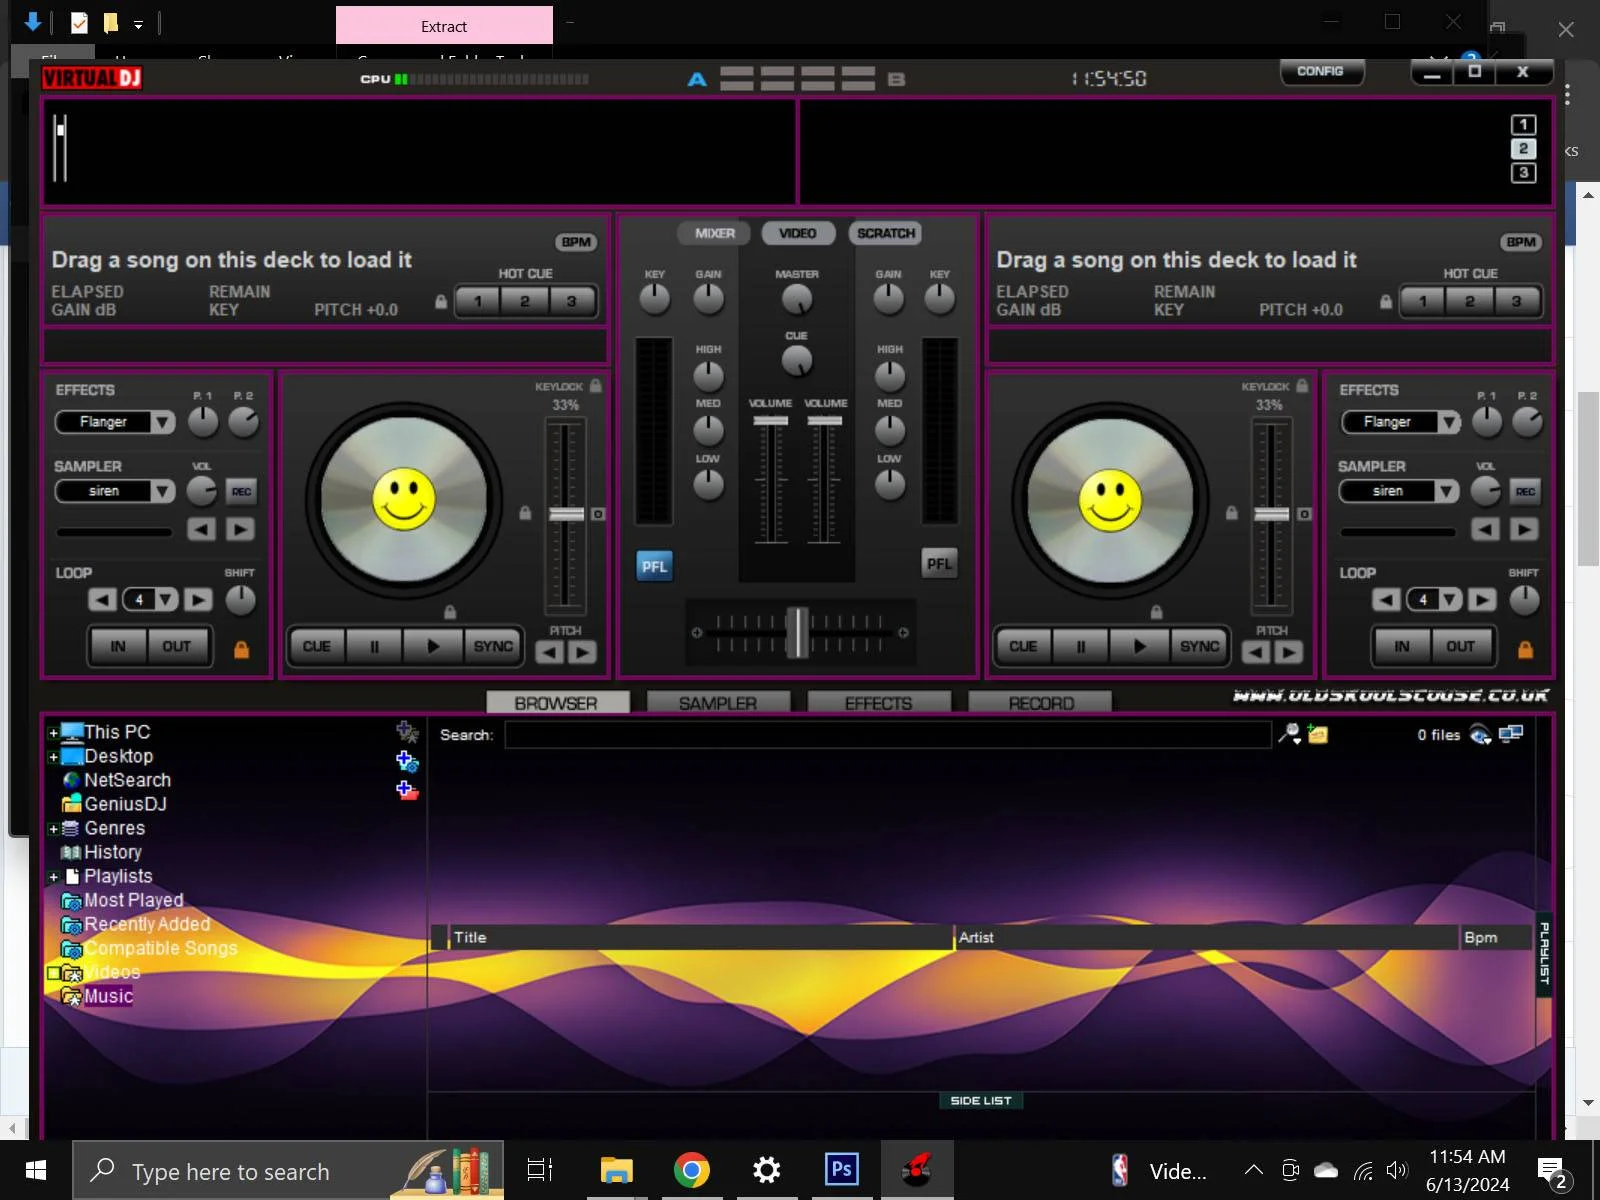The image size is (1600, 1200).
Task: Switch to the EFFECTS tab
Action: click(x=878, y=703)
